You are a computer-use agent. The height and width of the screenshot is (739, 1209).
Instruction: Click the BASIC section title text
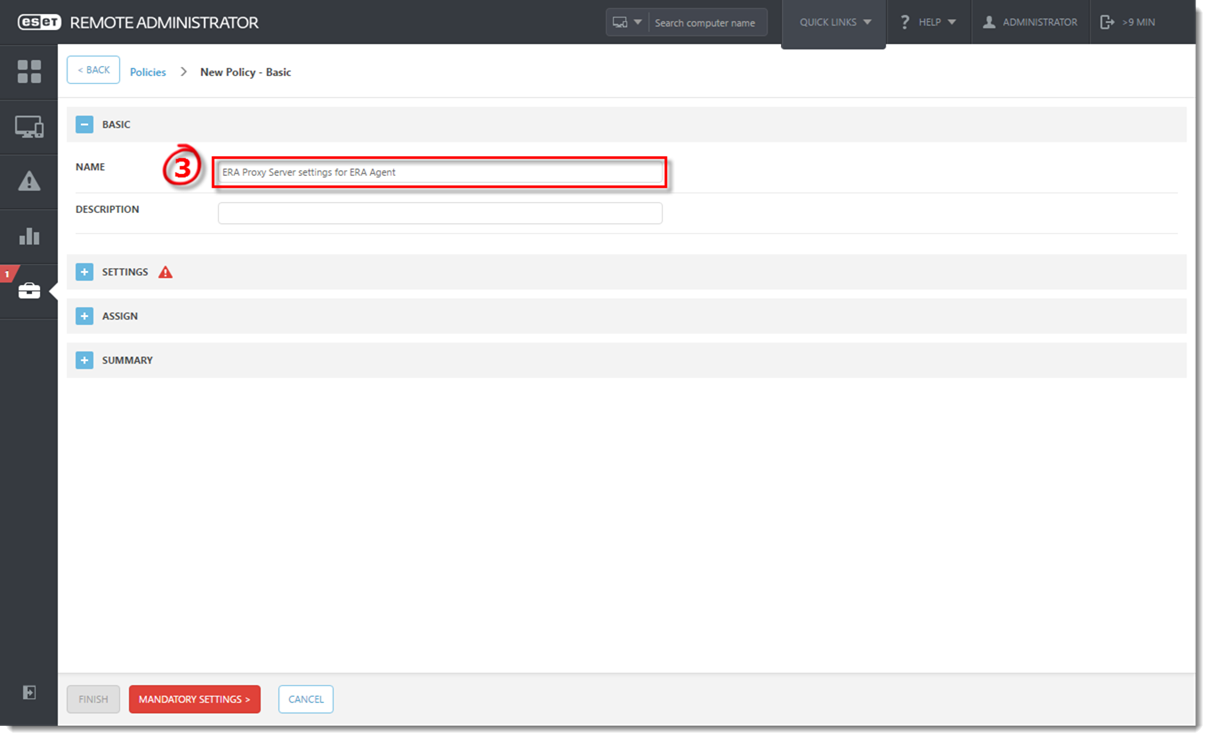[x=116, y=125]
